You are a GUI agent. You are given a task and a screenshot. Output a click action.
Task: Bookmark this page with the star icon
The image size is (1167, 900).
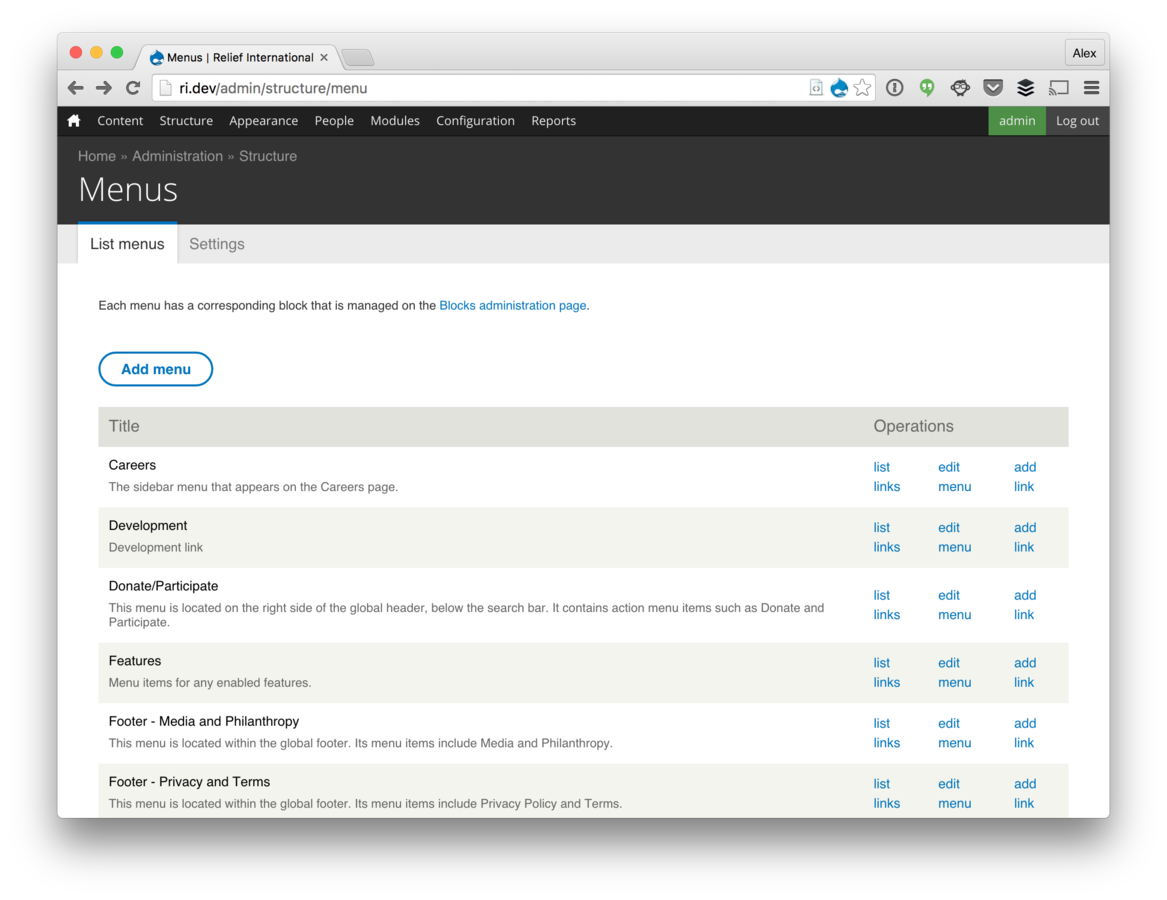click(x=863, y=88)
